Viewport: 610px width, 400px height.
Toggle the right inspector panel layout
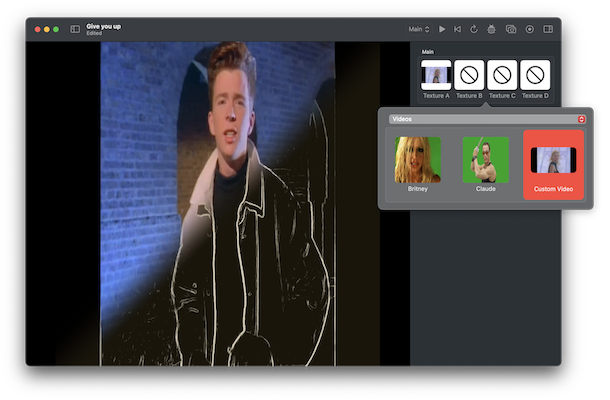click(x=548, y=29)
